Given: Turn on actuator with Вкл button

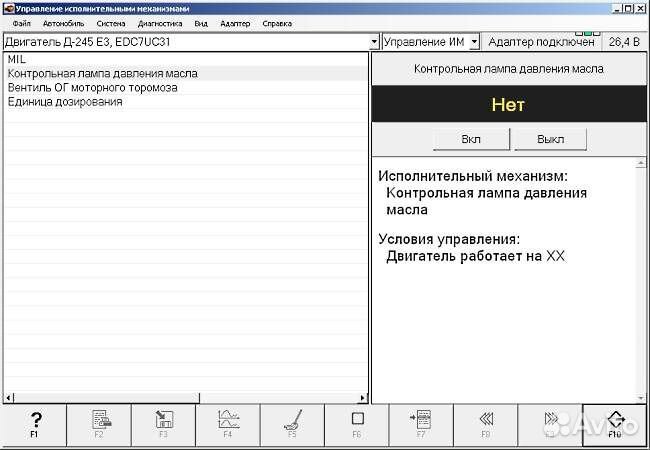Looking at the screenshot, I should point(469,139).
